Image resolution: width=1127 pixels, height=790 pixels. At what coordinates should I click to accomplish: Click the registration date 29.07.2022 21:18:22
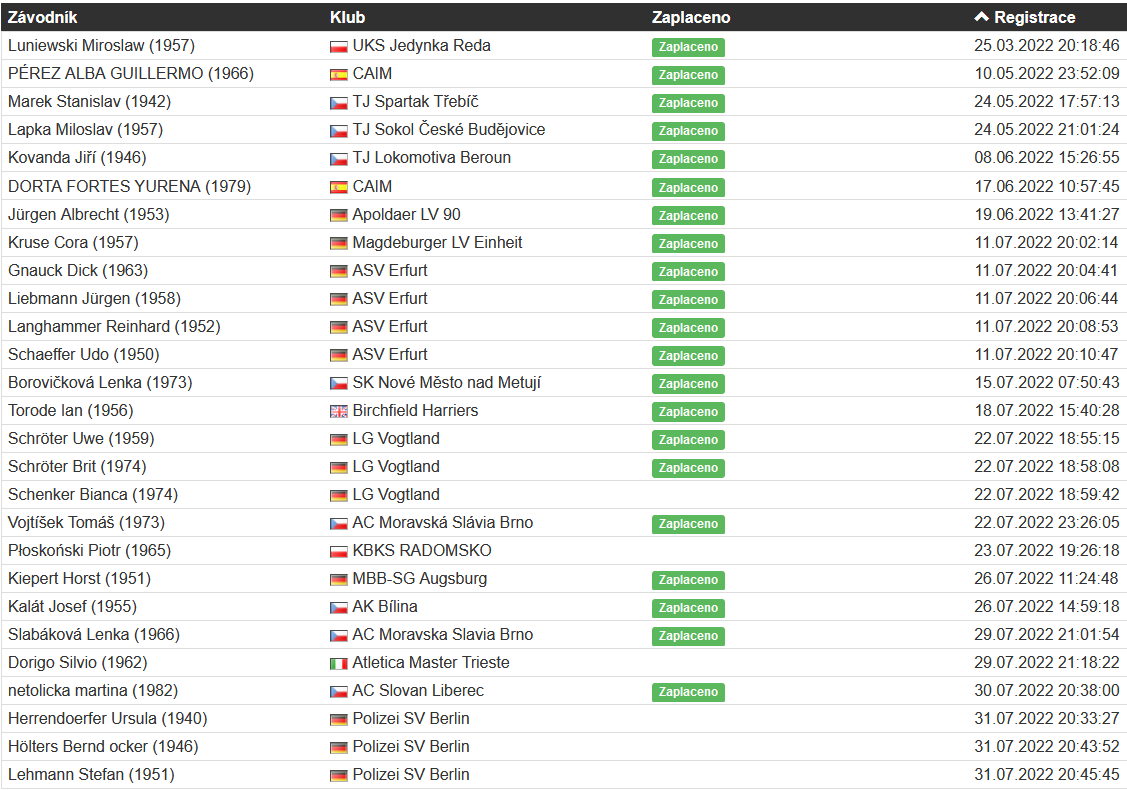click(x=1046, y=663)
